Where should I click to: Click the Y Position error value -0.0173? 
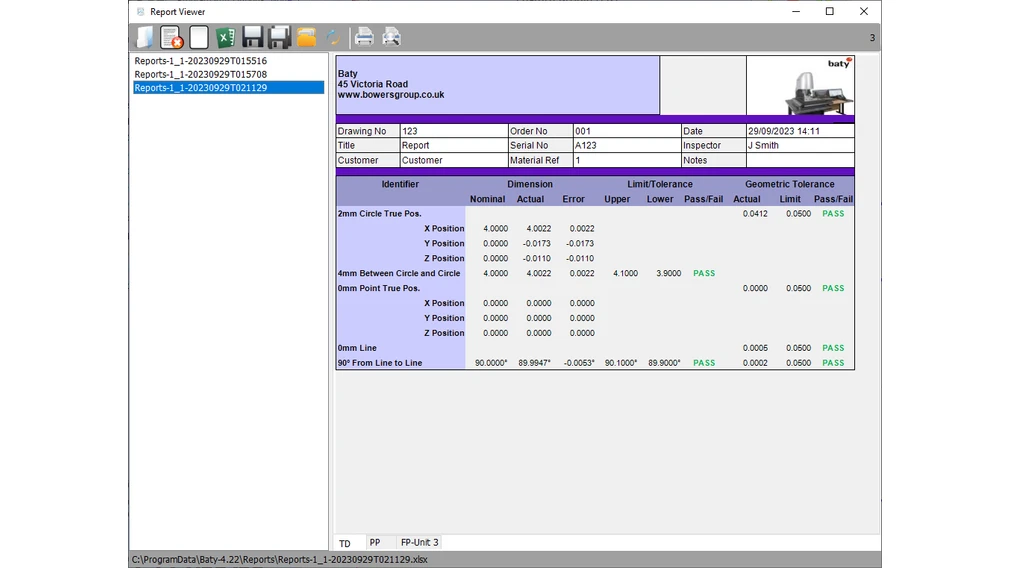click(580, 243)
